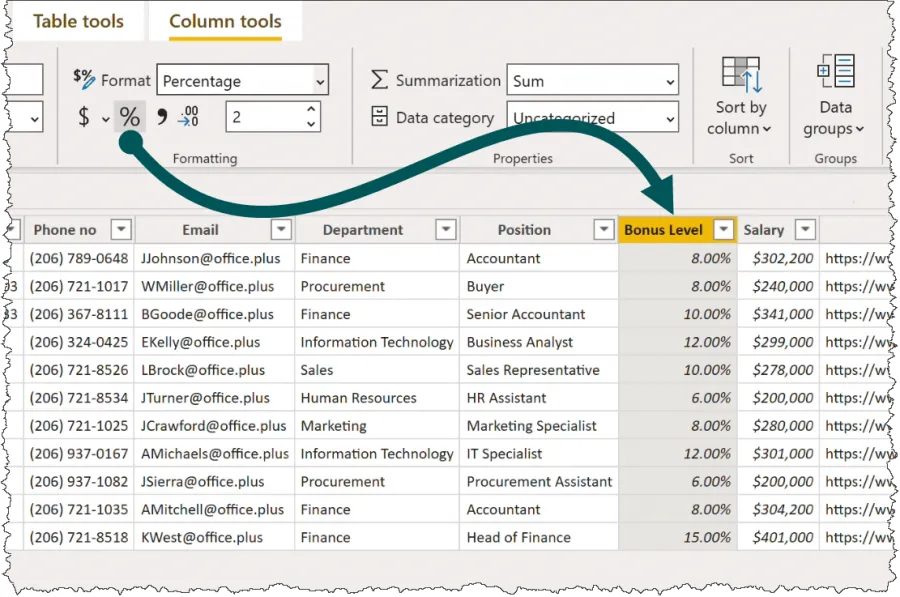Click the Sort by column icon
The image size is (900, 597).
click(740, 76)
